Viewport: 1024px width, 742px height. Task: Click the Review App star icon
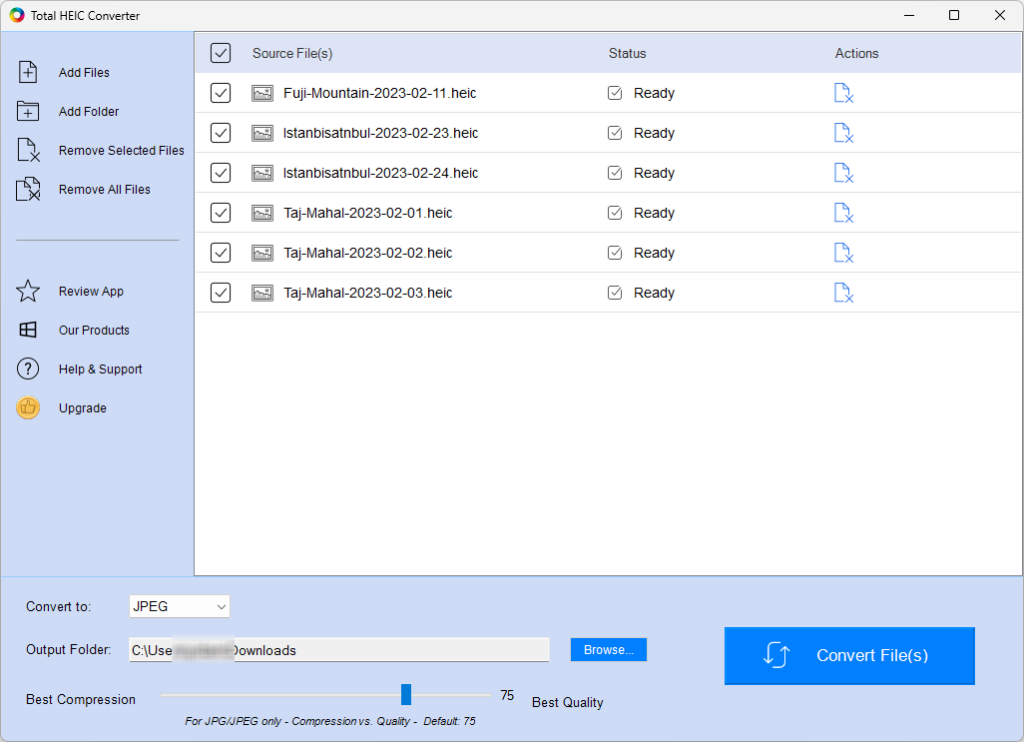pyautogui.click(x=28, y=291)
